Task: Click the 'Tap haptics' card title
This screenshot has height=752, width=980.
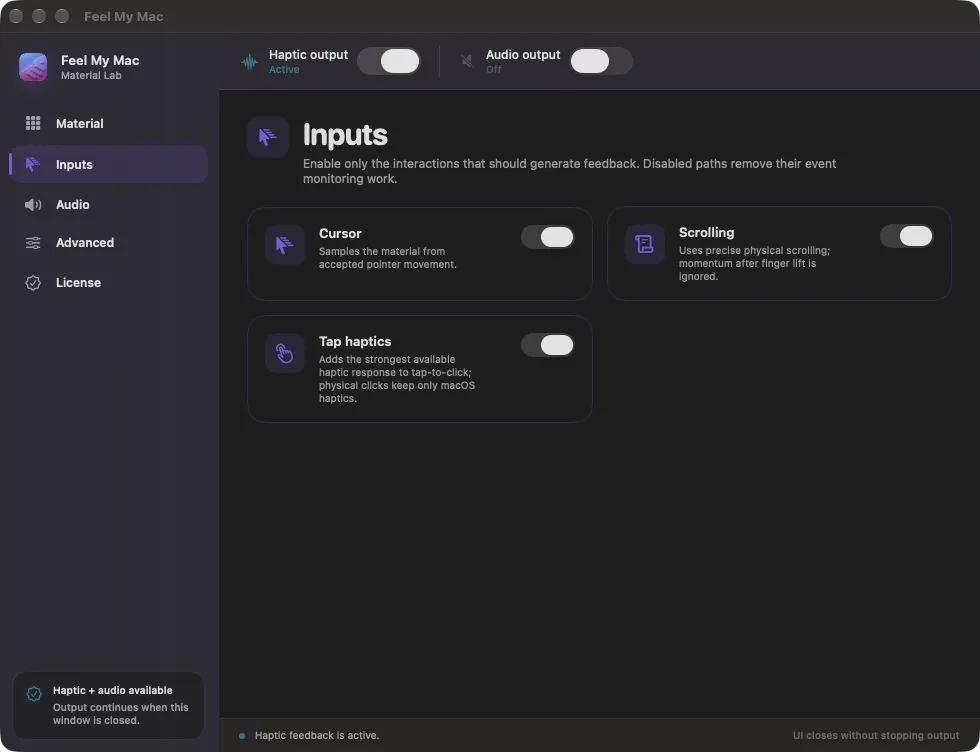Action: 355,341
